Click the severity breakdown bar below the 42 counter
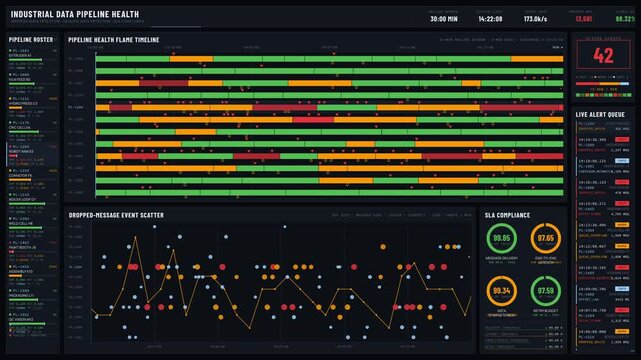 tap(603, 84)
